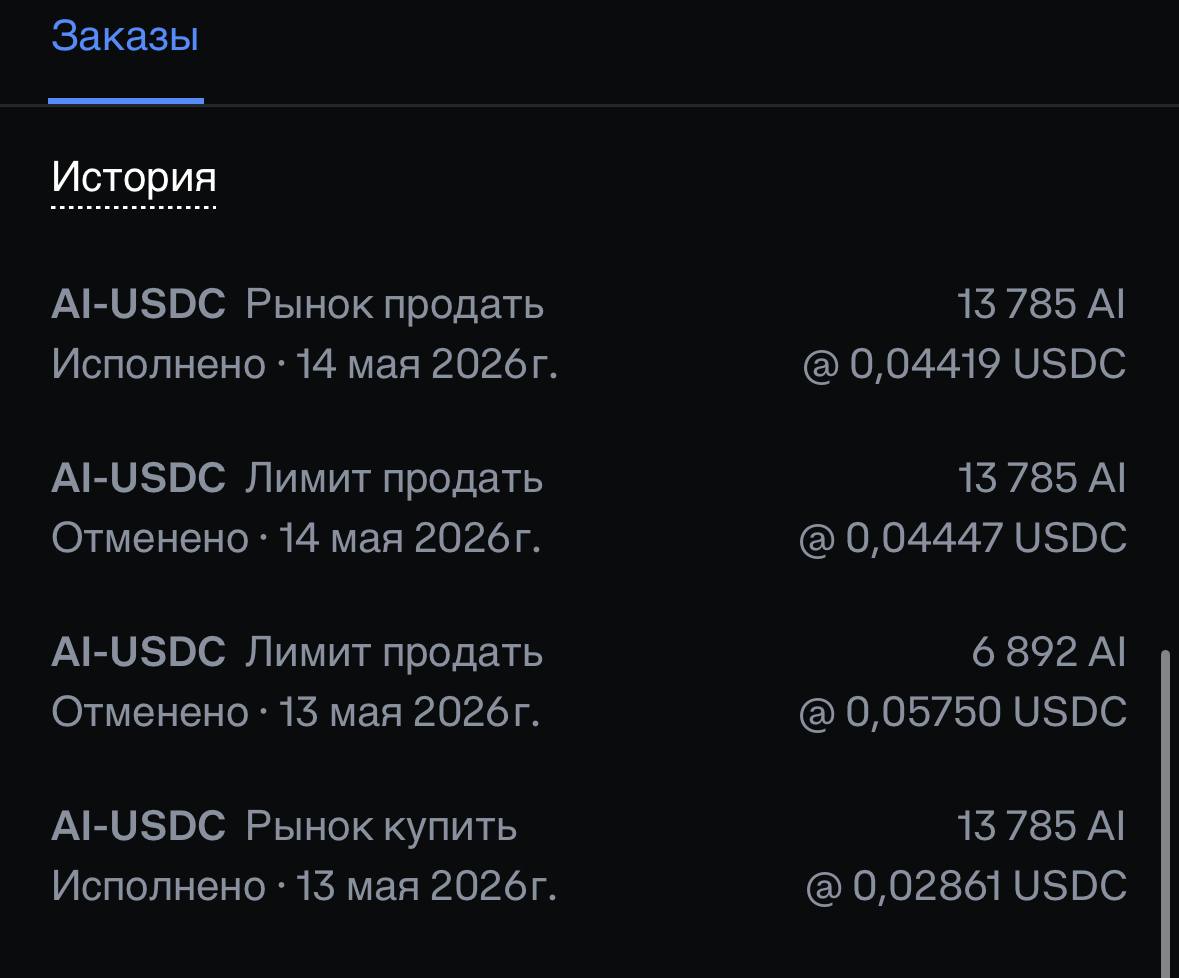Click AI-USDC pair in Рынок купить row
The image size is (1179, 978).
click(x=138, y=826)
